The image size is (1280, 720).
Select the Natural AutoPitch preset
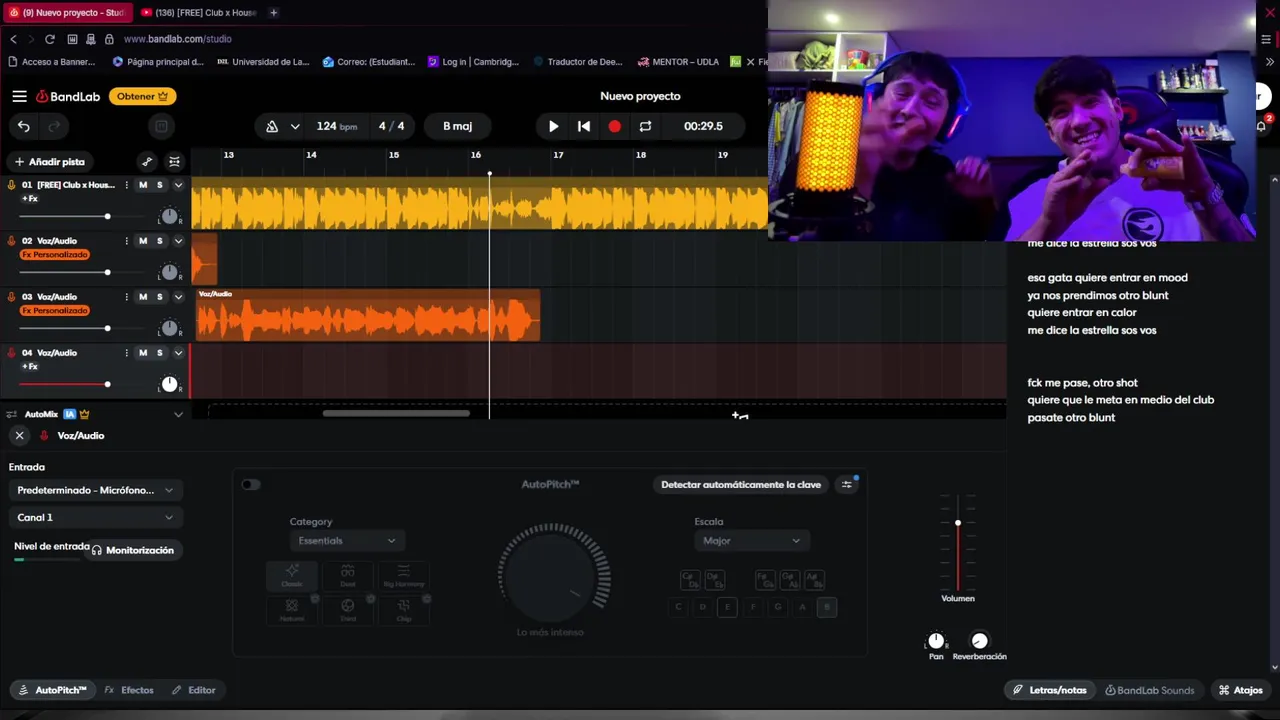pyautogui.click(x=292, y=610)
